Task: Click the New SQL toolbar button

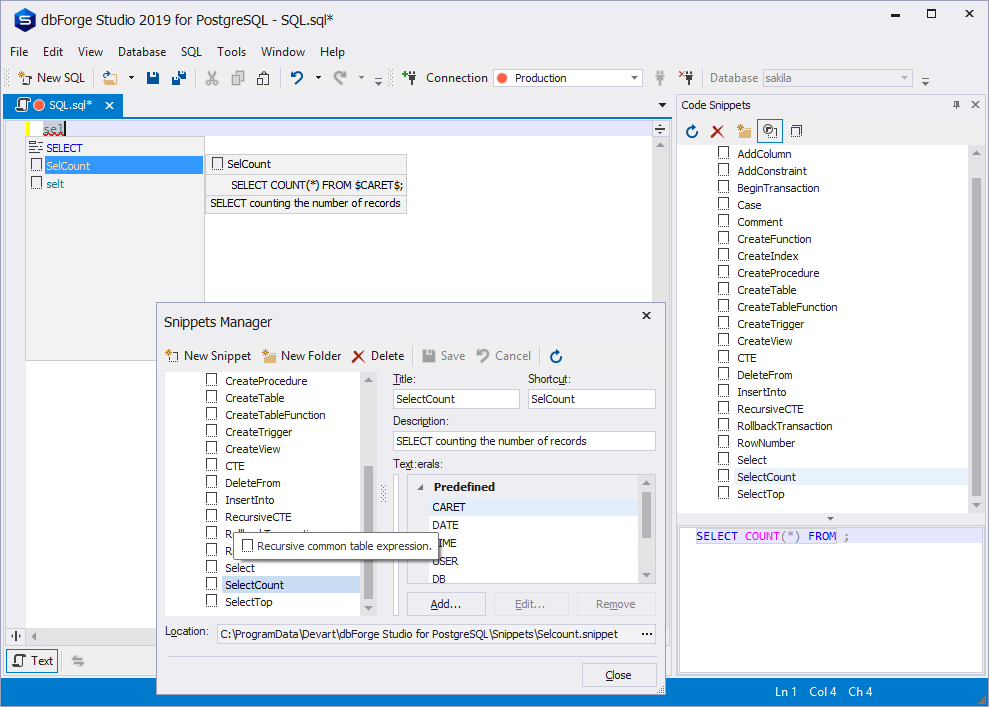Action: click(x=51, y=78)
